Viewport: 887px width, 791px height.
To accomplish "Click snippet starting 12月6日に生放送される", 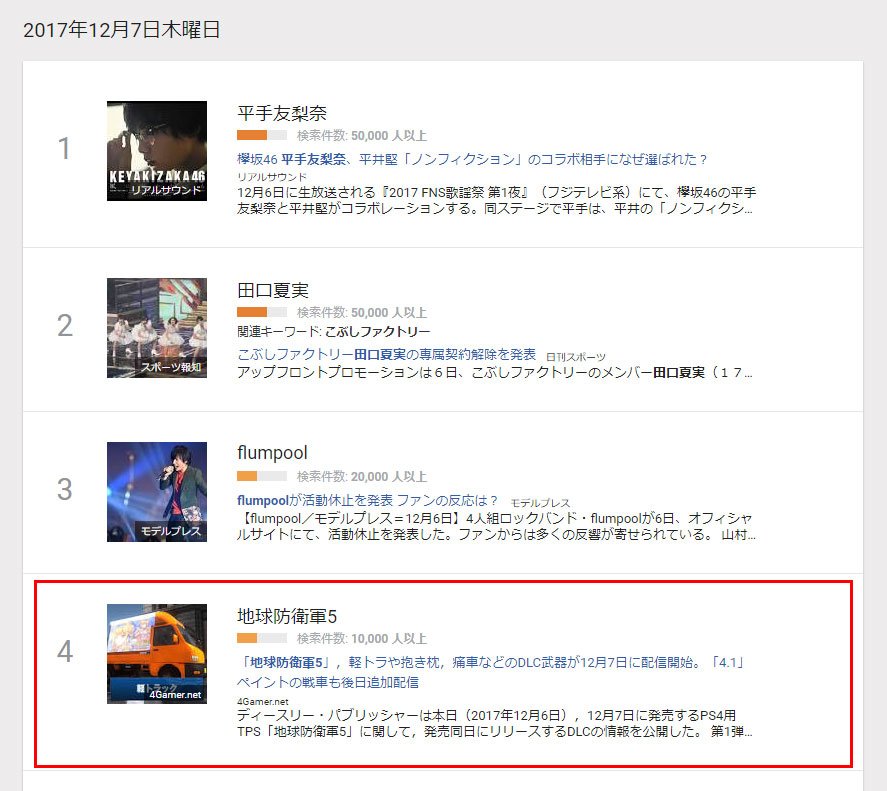I will pos(497,200).
